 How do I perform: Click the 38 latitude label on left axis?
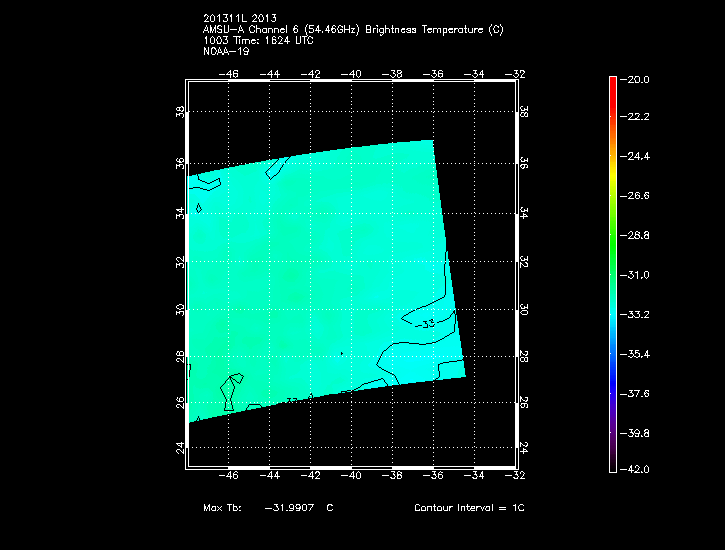coord(181,114)
